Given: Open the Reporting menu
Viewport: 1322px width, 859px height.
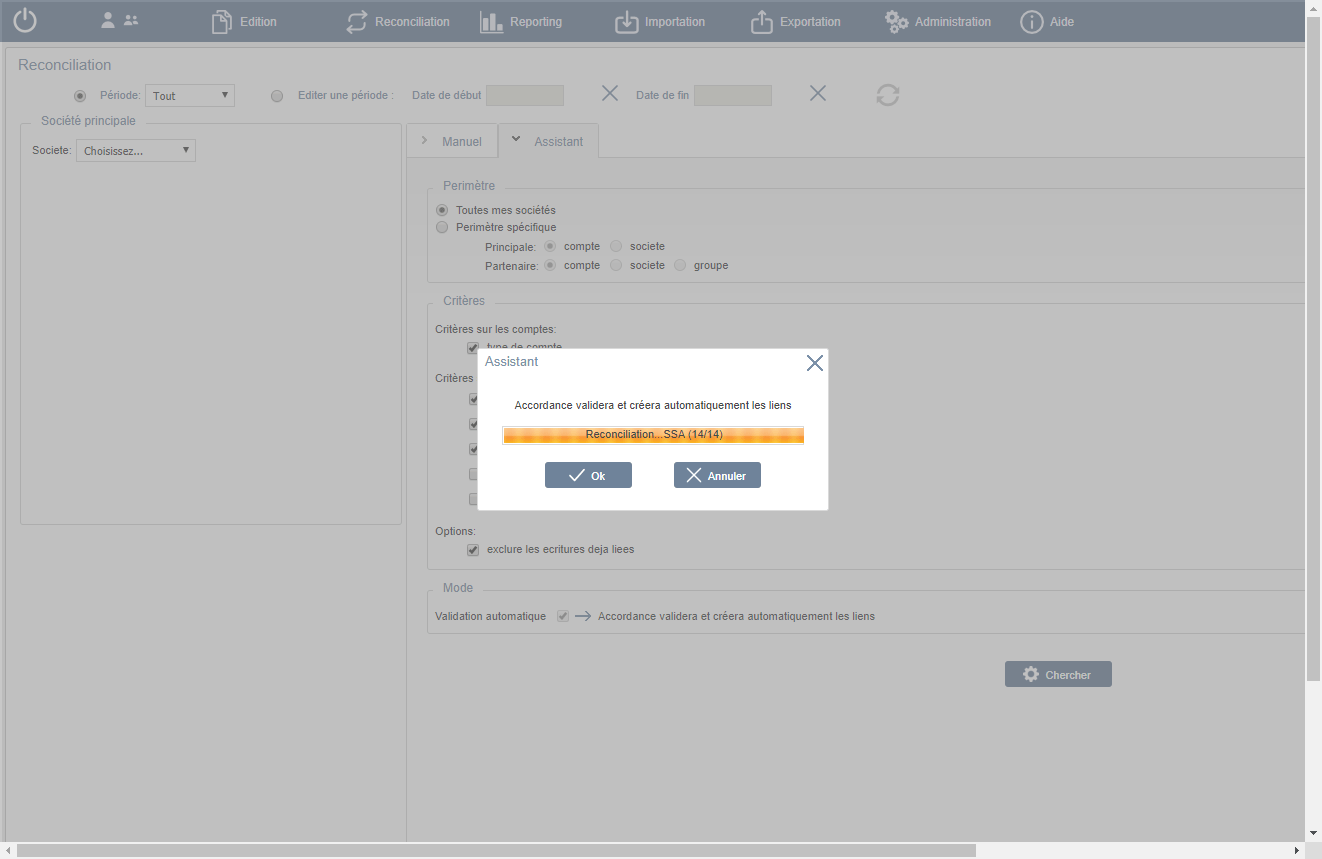Looking at the screenshot, I should (x=520, y=22).
